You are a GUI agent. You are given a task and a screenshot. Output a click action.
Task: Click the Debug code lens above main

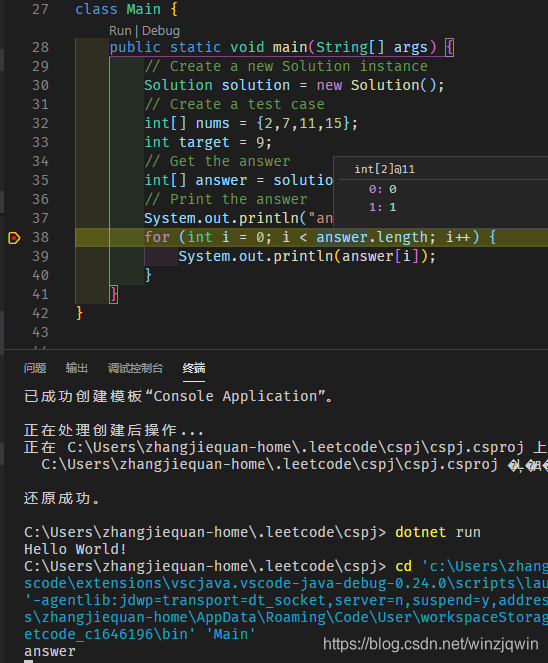pyautogui.click(x=161, y=31)
